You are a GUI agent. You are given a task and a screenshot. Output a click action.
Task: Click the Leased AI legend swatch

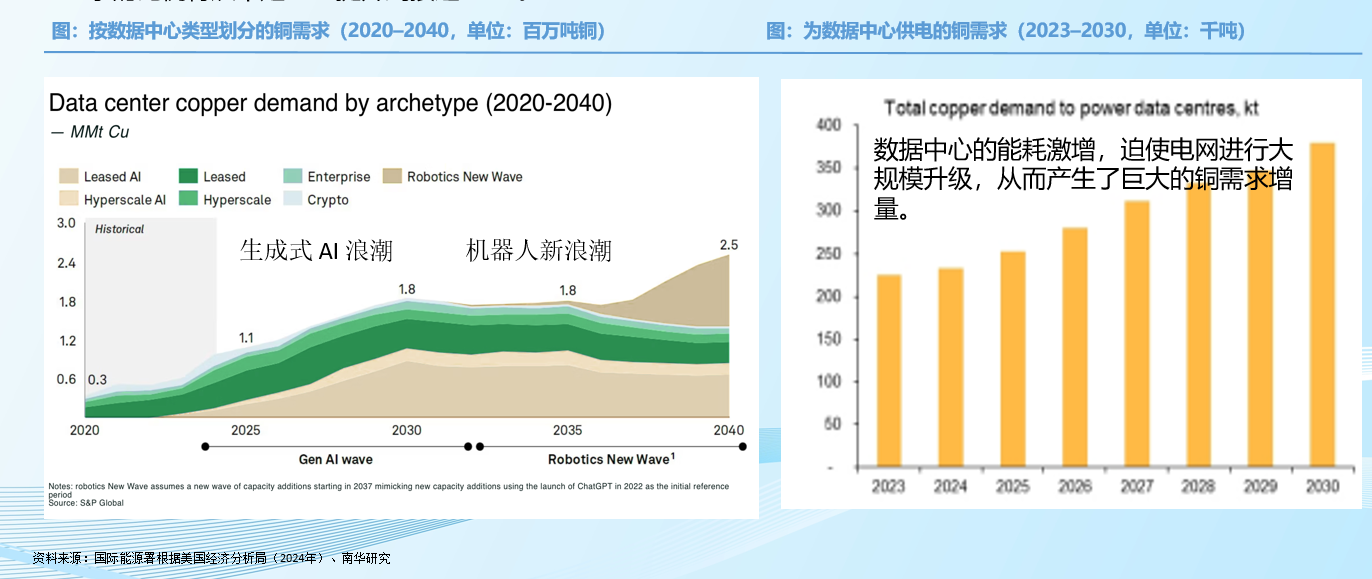pyautogui.click(x=68, y=177)
